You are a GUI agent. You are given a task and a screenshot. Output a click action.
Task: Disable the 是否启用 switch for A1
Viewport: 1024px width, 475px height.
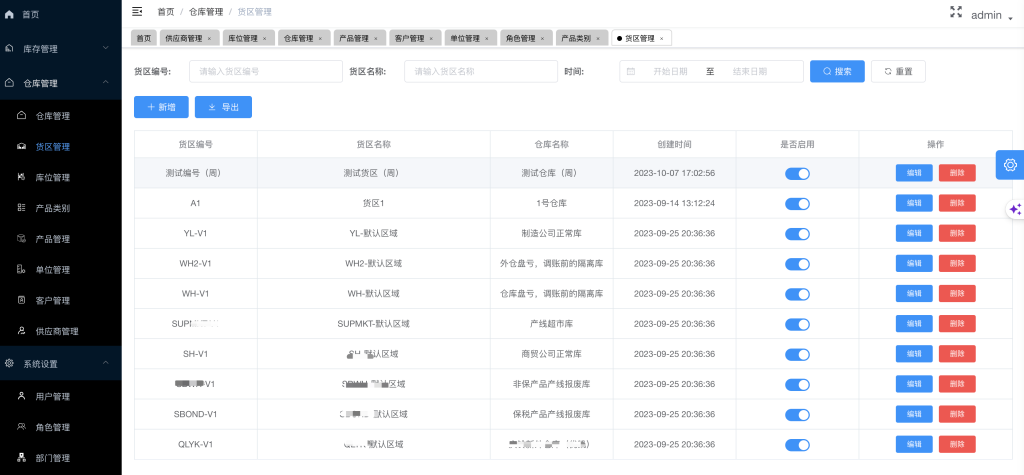797,203
